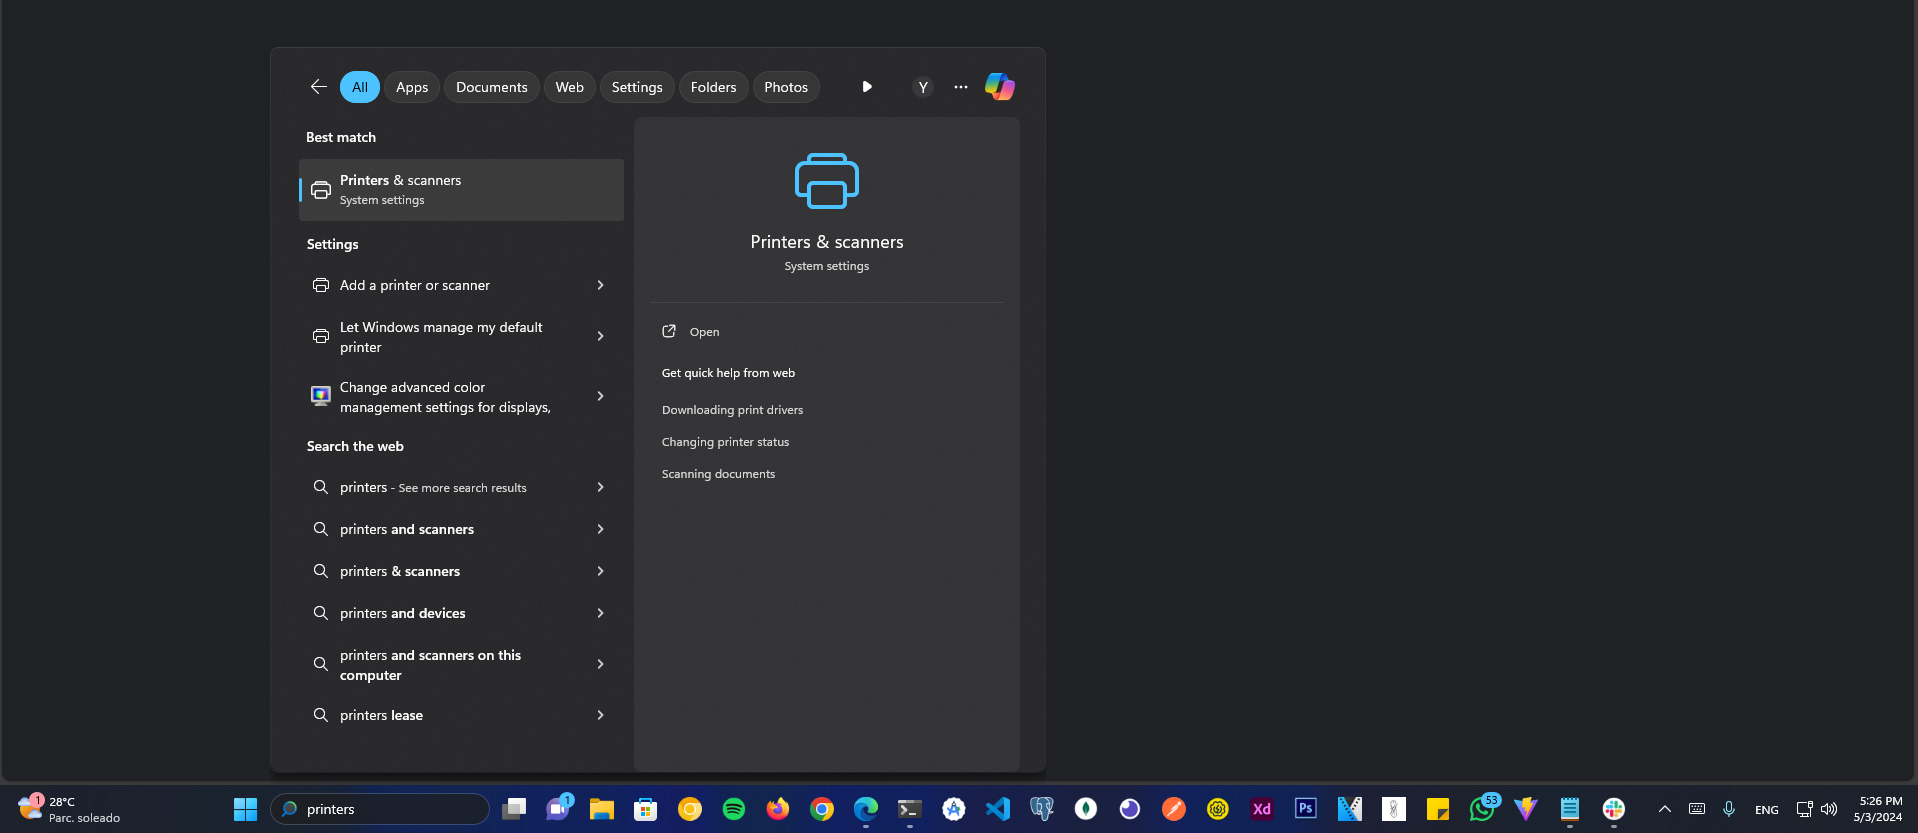Viewport: 1918px width, 833px height.
Task: Open Sticky Notes from the taskbar
Action: [x=1438, y=809]
